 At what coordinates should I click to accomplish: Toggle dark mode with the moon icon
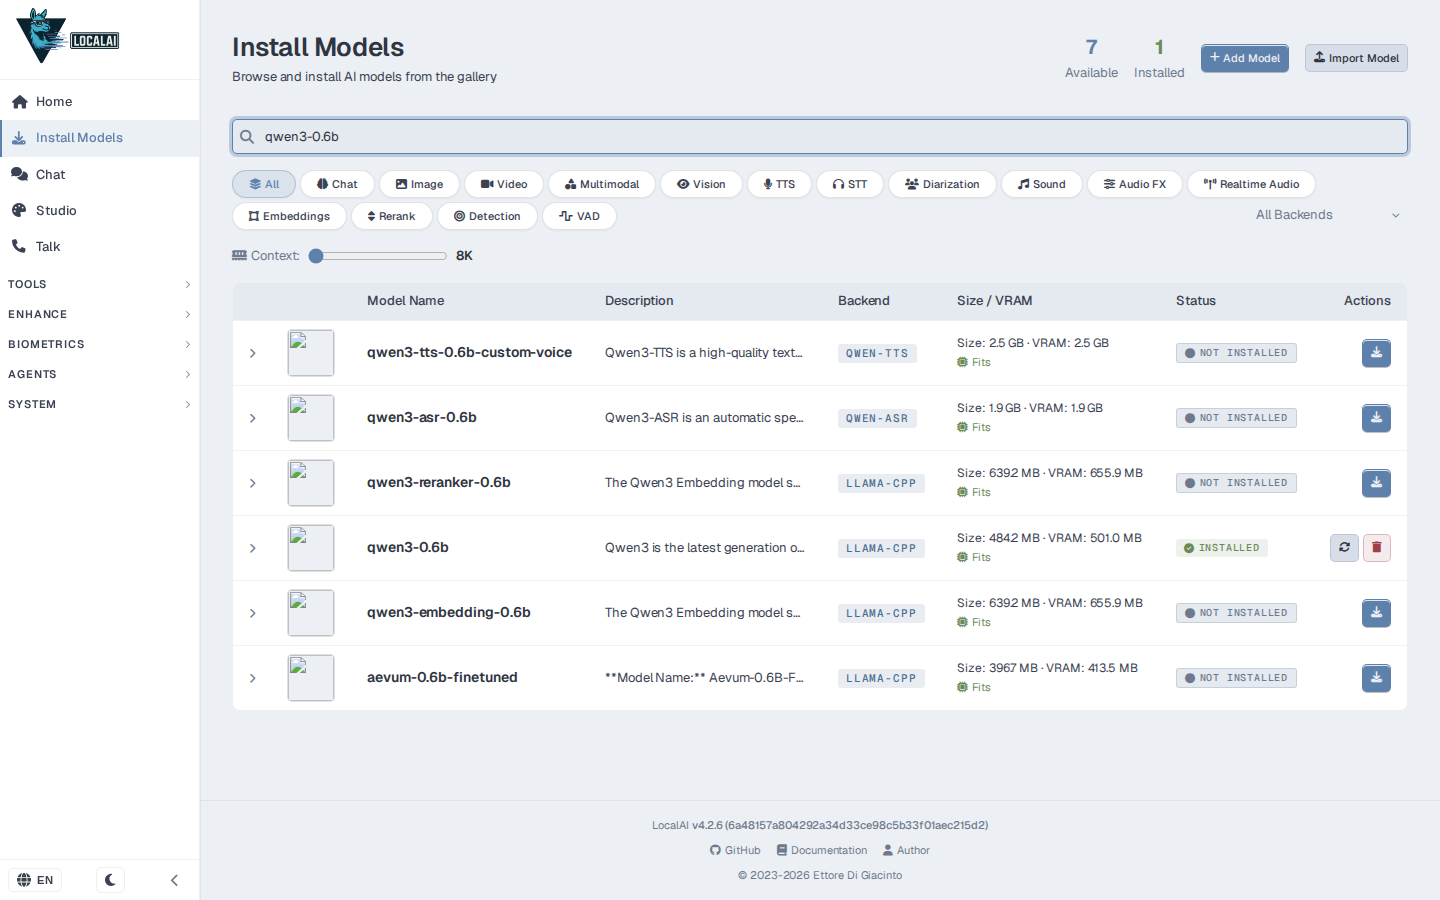point(110,880)
